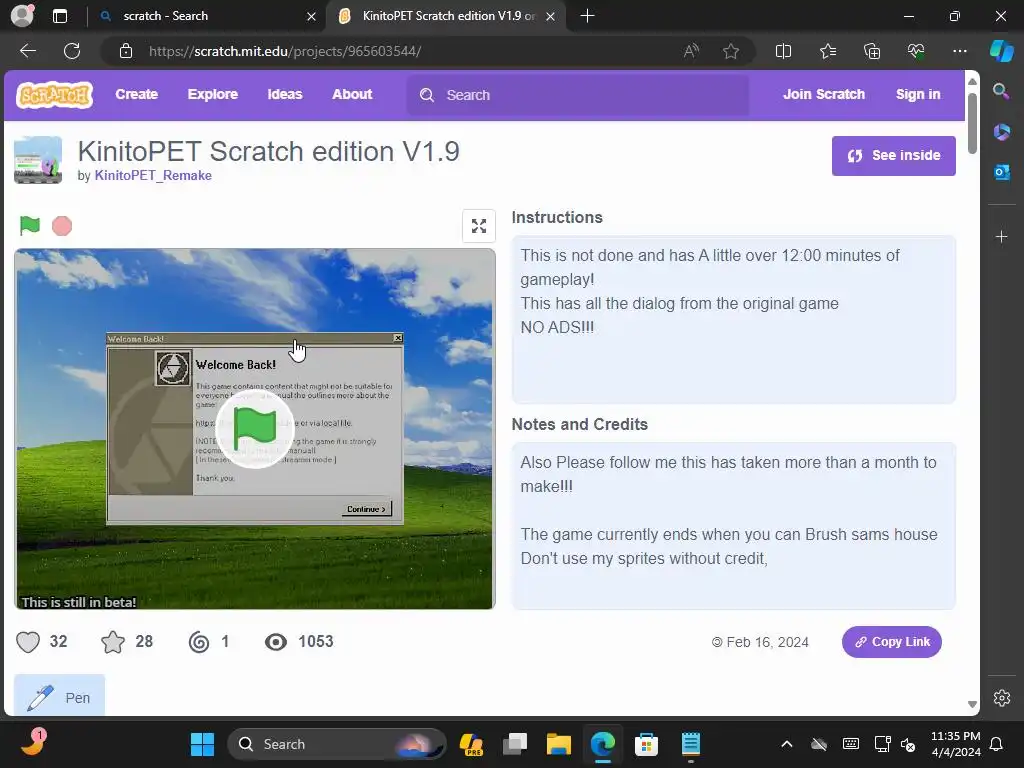Image resolution: width=1024 pixels, height=768 pixels.
Task: Open a new browser tab
Action: click(587, 16)
